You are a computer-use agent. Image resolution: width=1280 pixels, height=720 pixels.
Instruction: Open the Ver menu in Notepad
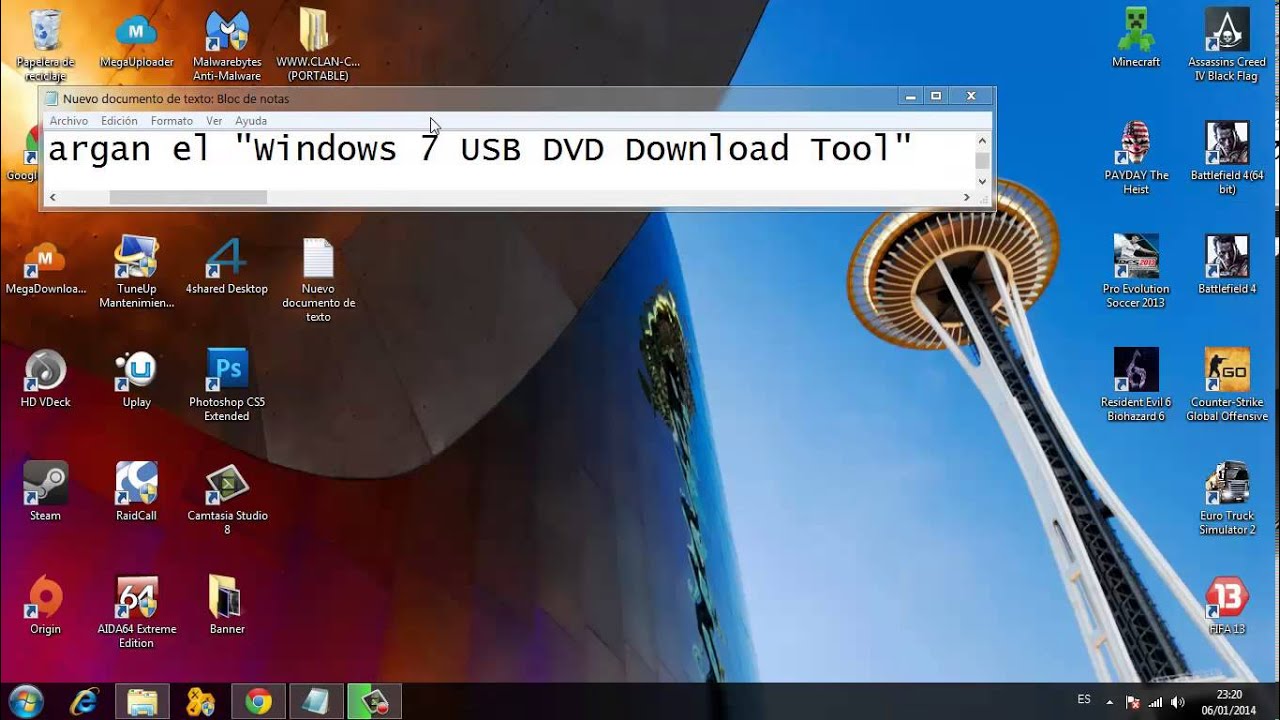point(214,121)
